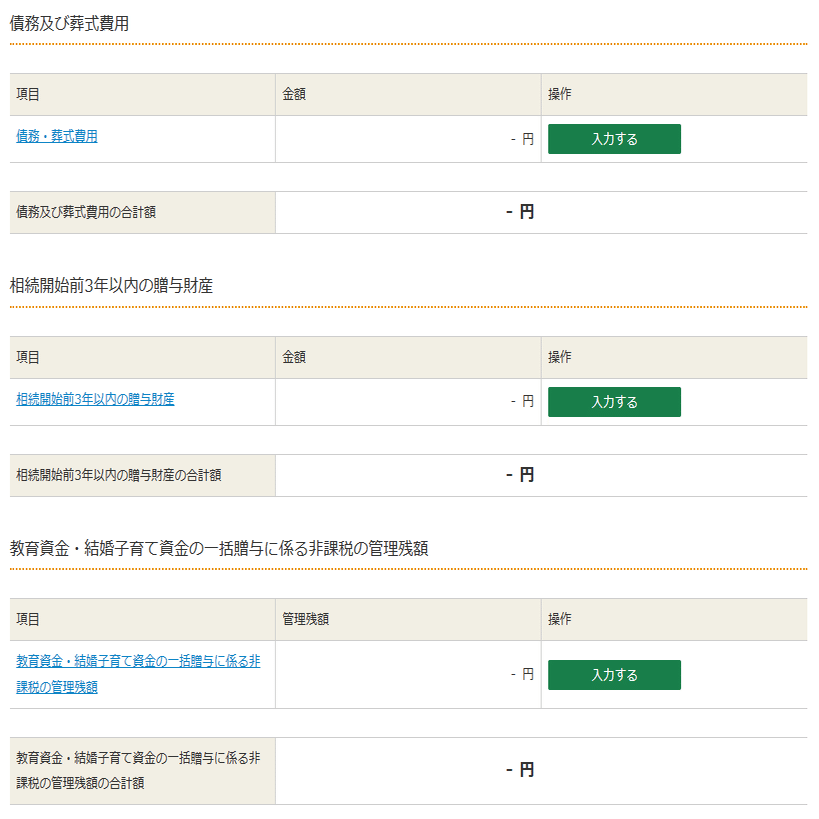Image resolution: width=819 pixels, height=819 pixels.
Task: Select the 相続開始前3年以内の贈与財産 section heading
Action: click(x=111, y=286)
